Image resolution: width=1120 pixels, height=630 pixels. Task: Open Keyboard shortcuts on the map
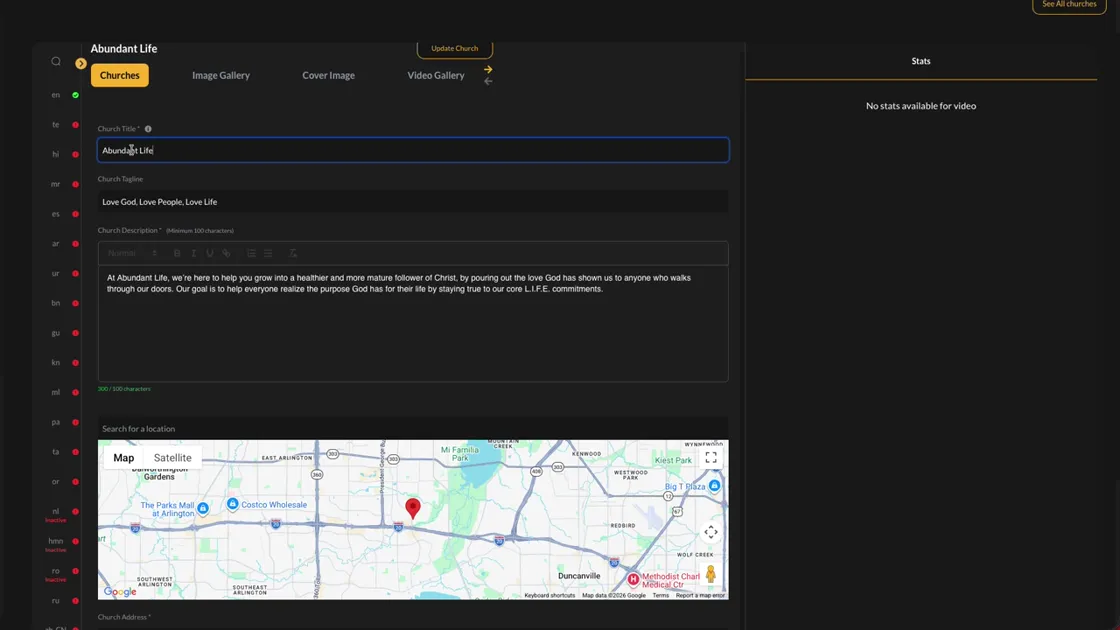click(549, 595)
